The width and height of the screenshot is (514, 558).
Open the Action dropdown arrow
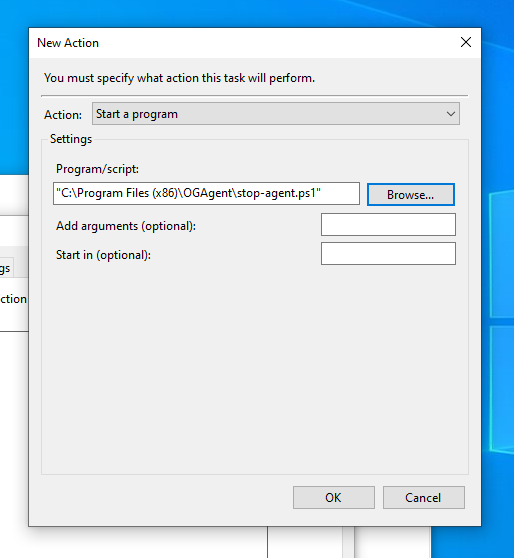coord(451,114)
